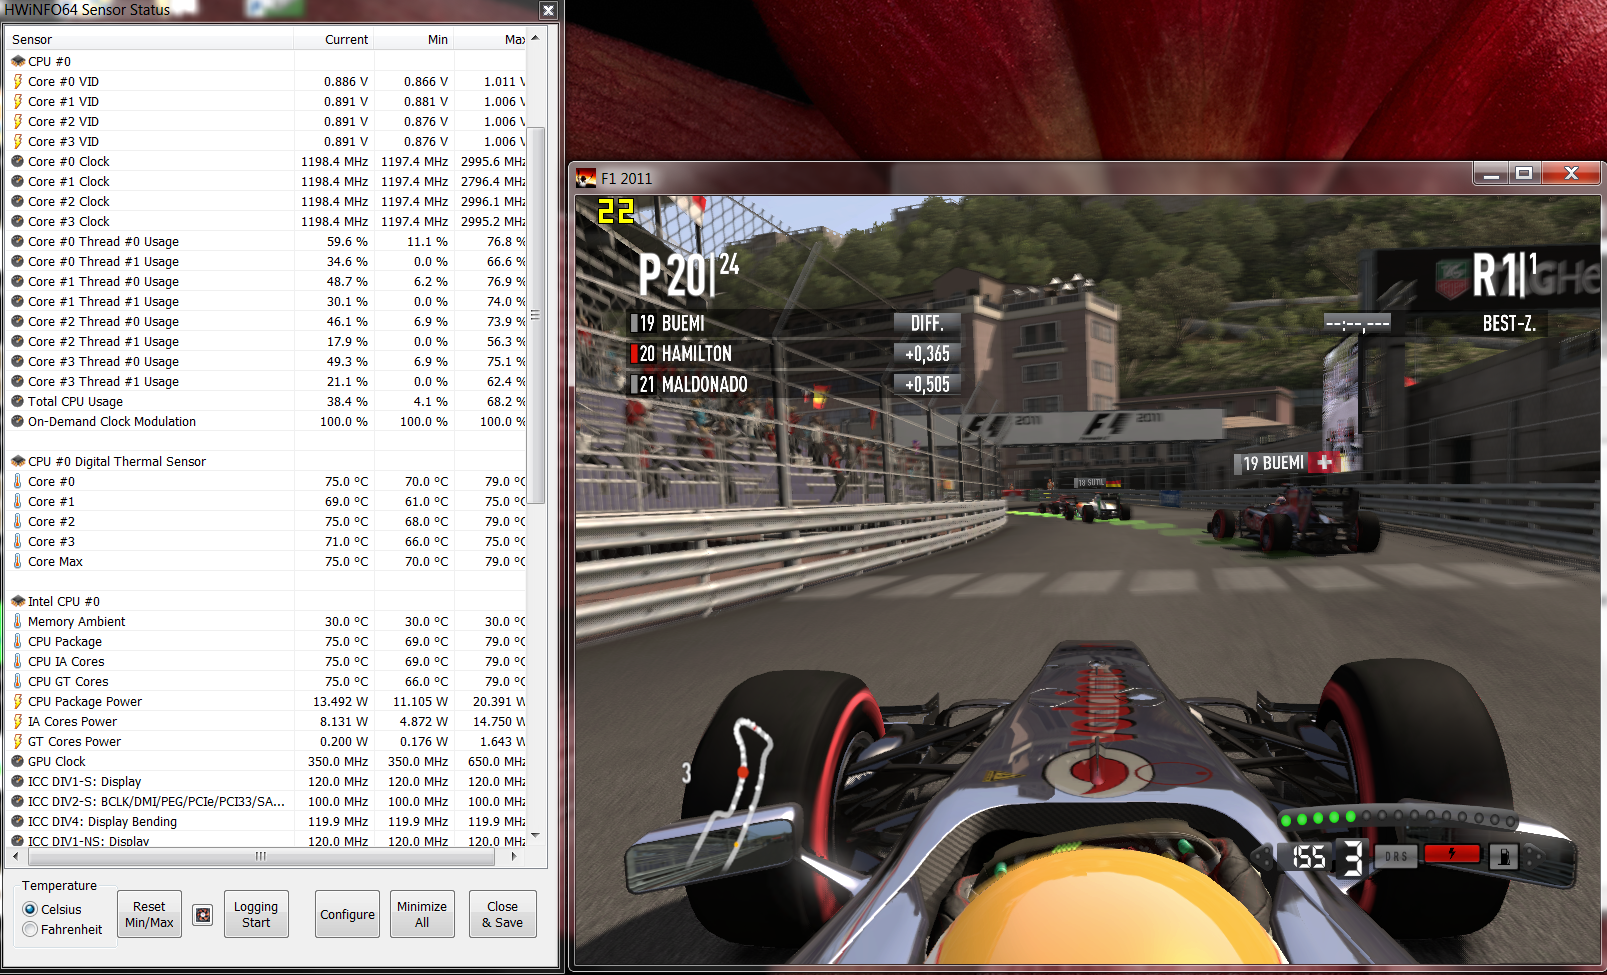Select the Core #3 Thread #0 Usage row label
This screenshot has width=1607, height=975.
click(x=103, y=361)
